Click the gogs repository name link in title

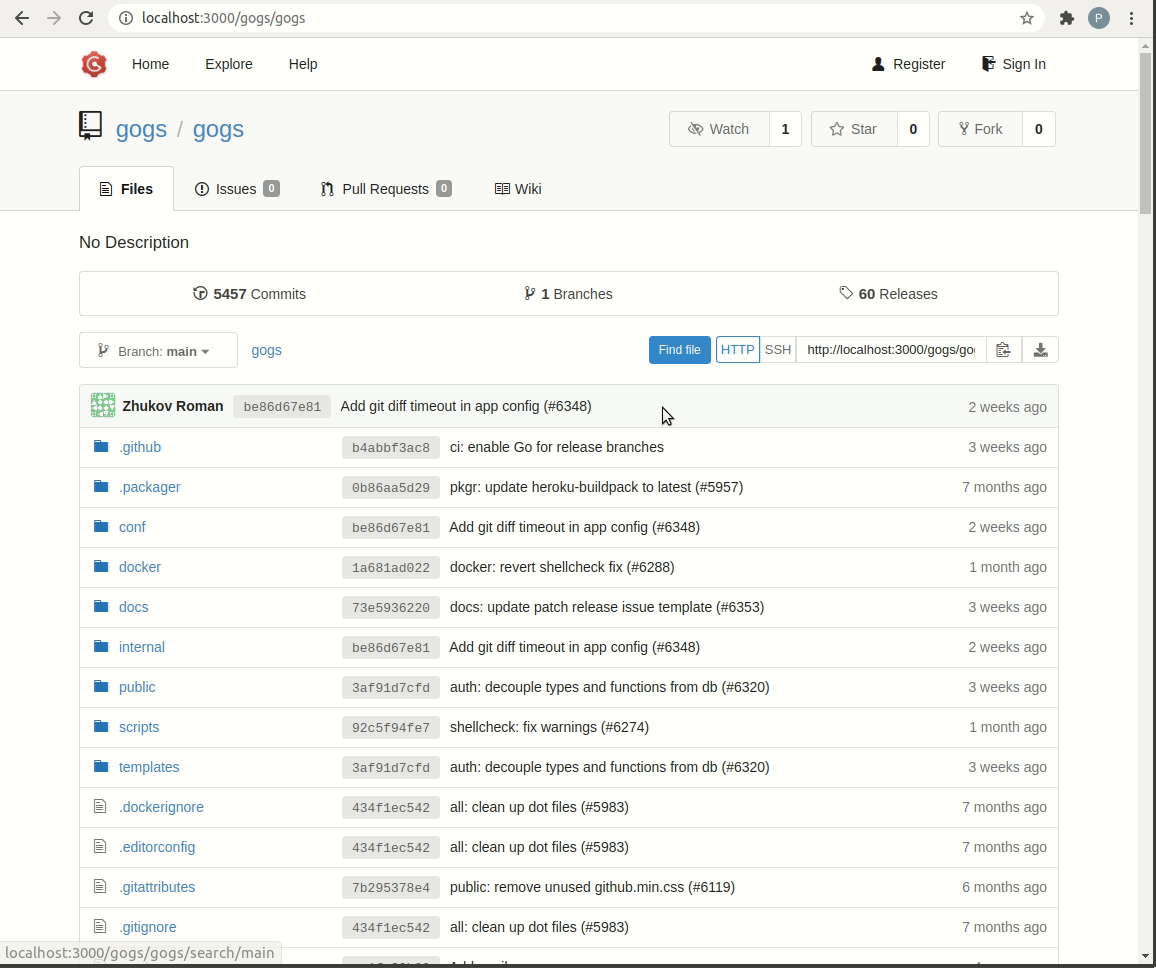[x=218, y=129]
